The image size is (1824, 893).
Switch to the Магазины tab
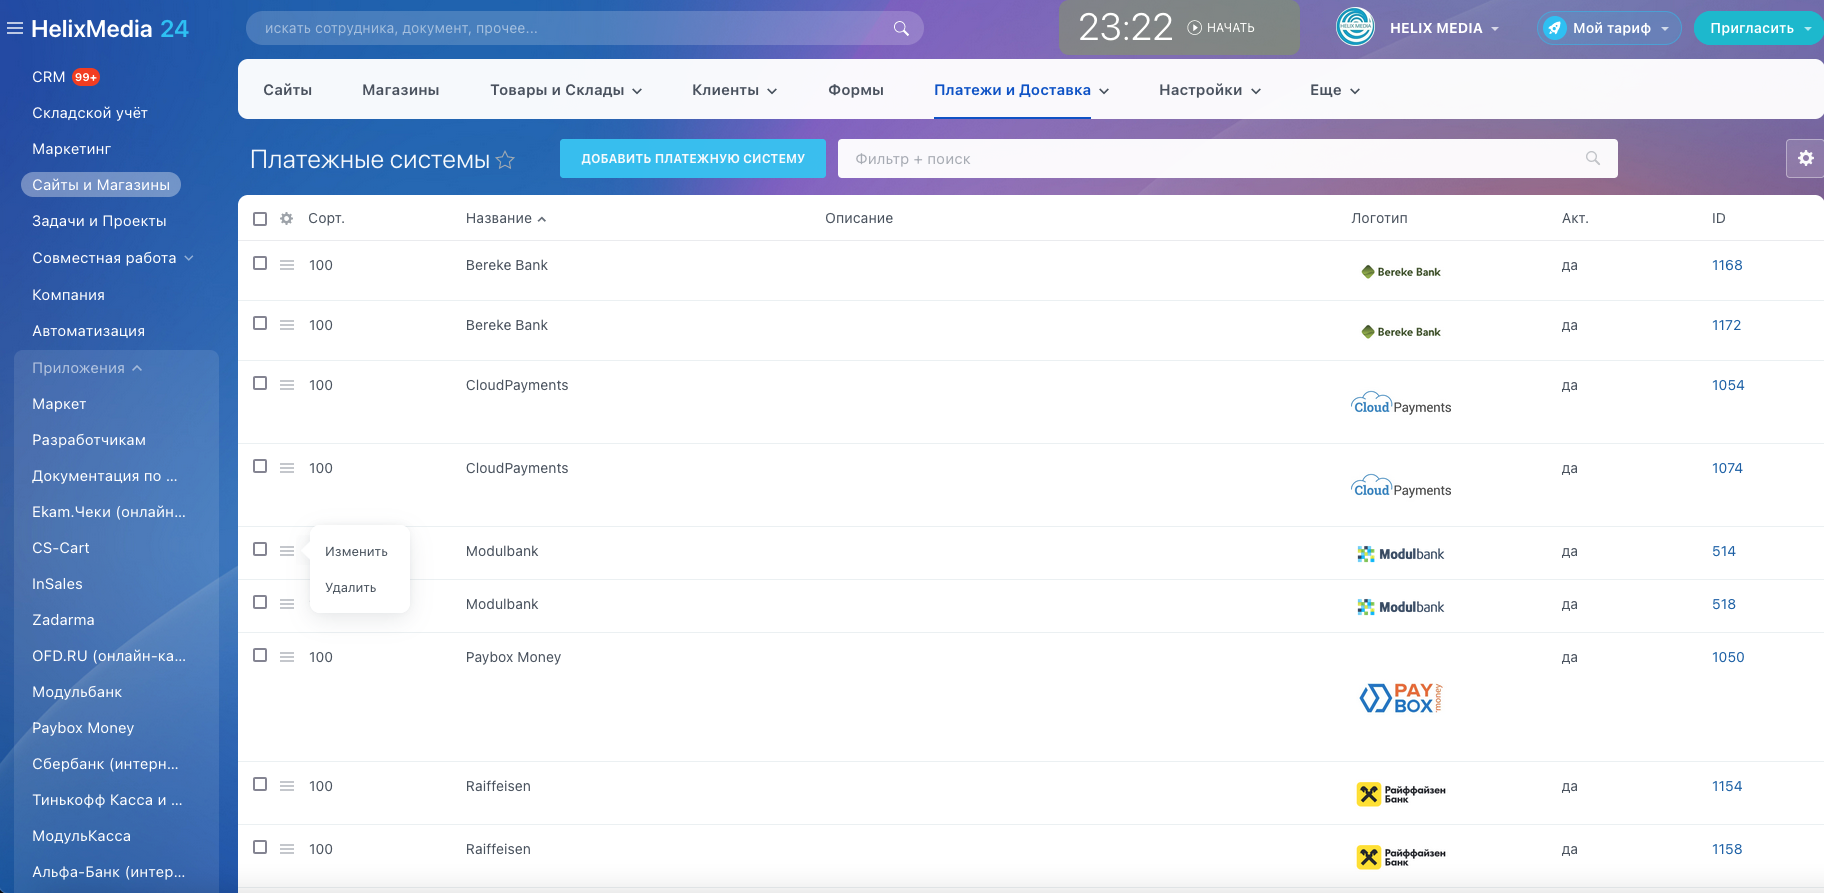tap(401, 90)
